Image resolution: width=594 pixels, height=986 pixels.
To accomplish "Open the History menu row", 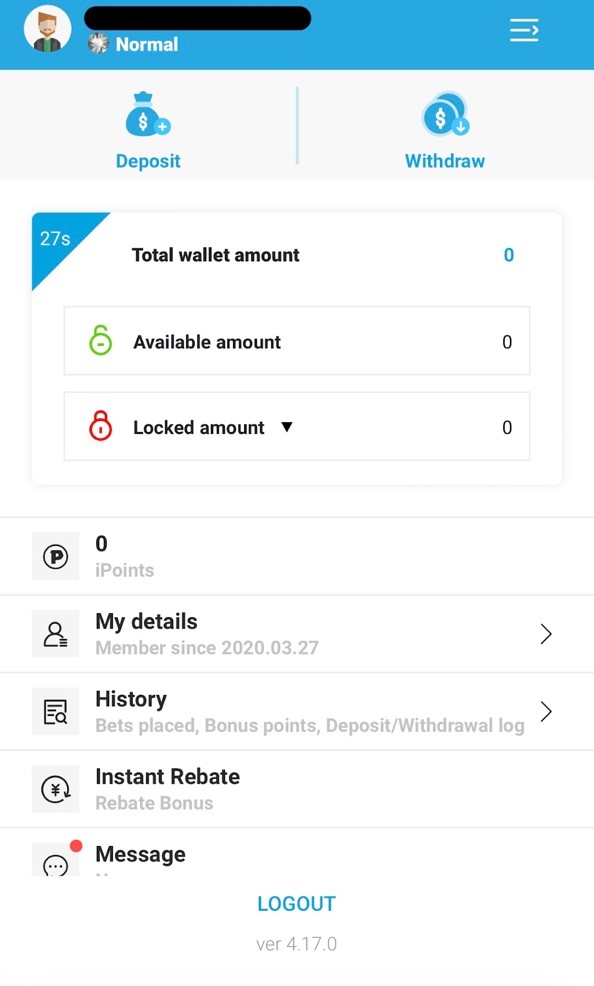I will [x=297, y=711].
